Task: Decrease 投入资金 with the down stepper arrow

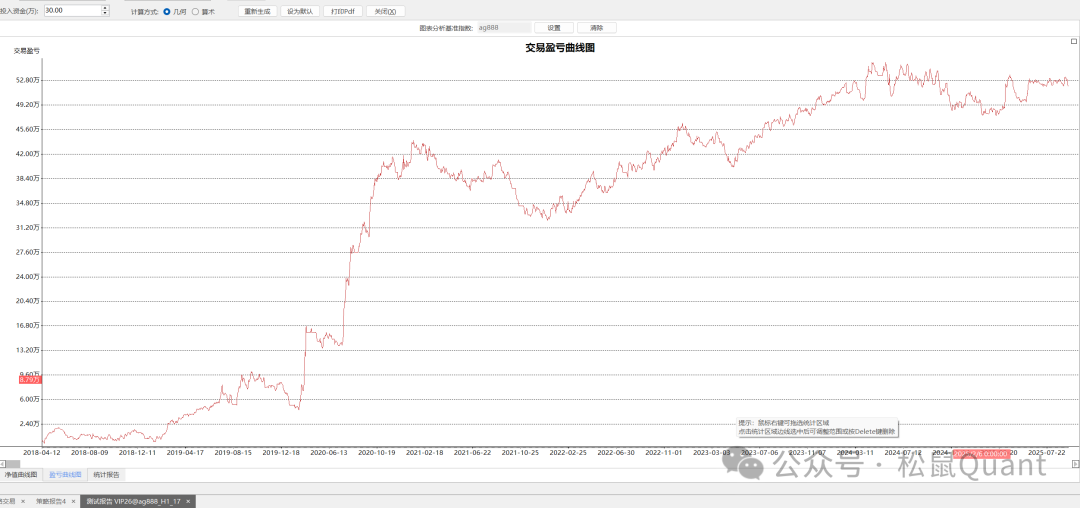Action: [106, 14]
